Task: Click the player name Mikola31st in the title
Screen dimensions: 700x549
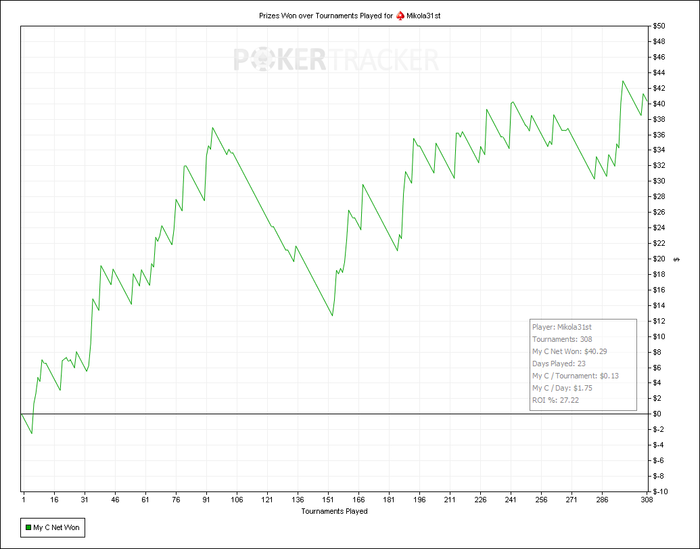Action: click(x=424, y=16)
